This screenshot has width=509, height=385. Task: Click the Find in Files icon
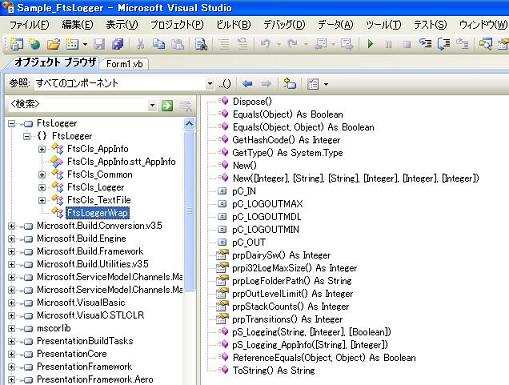tap(201, 44)
